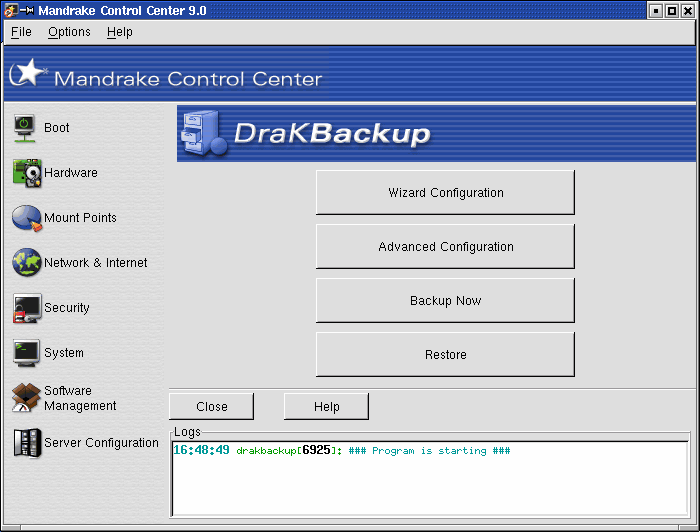
Task: Start the Wizard Configuration
Action: (445, 192)
